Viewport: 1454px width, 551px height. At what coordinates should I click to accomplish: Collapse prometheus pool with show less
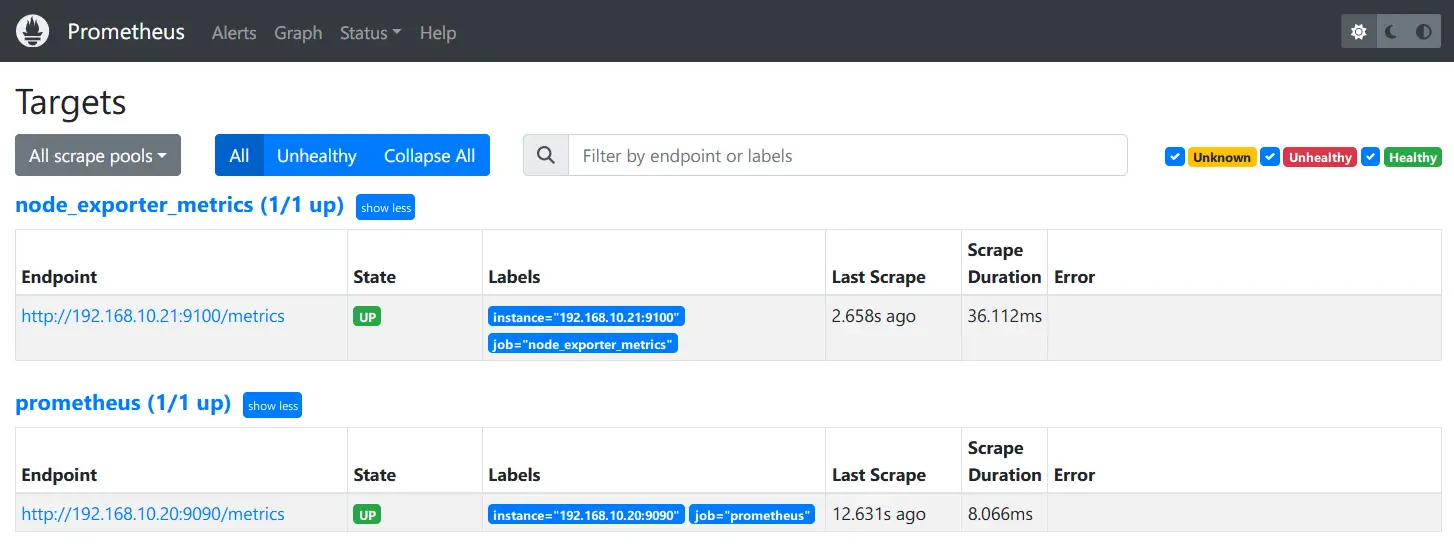[x=272, y=405]
